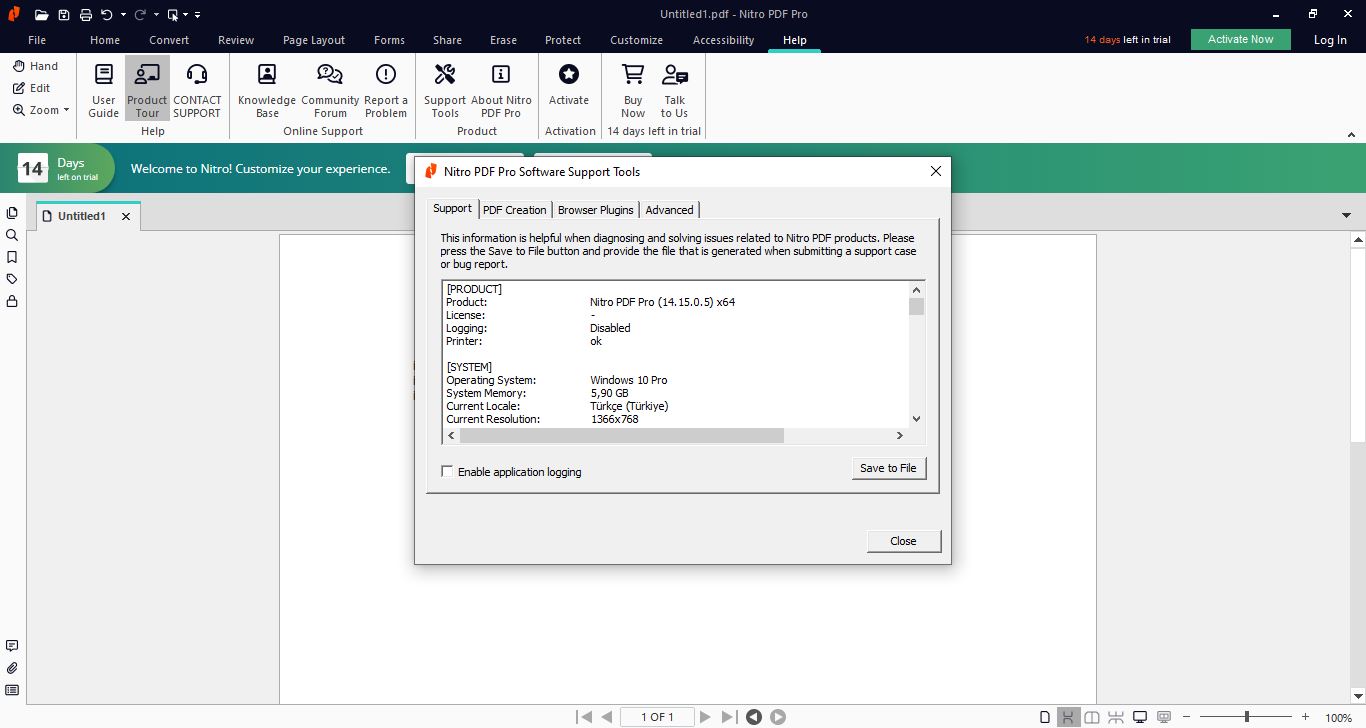The width and height of the screenshot is (1366, 728).
Task: Click the zoom out minus button
Action: [1185, 717]
